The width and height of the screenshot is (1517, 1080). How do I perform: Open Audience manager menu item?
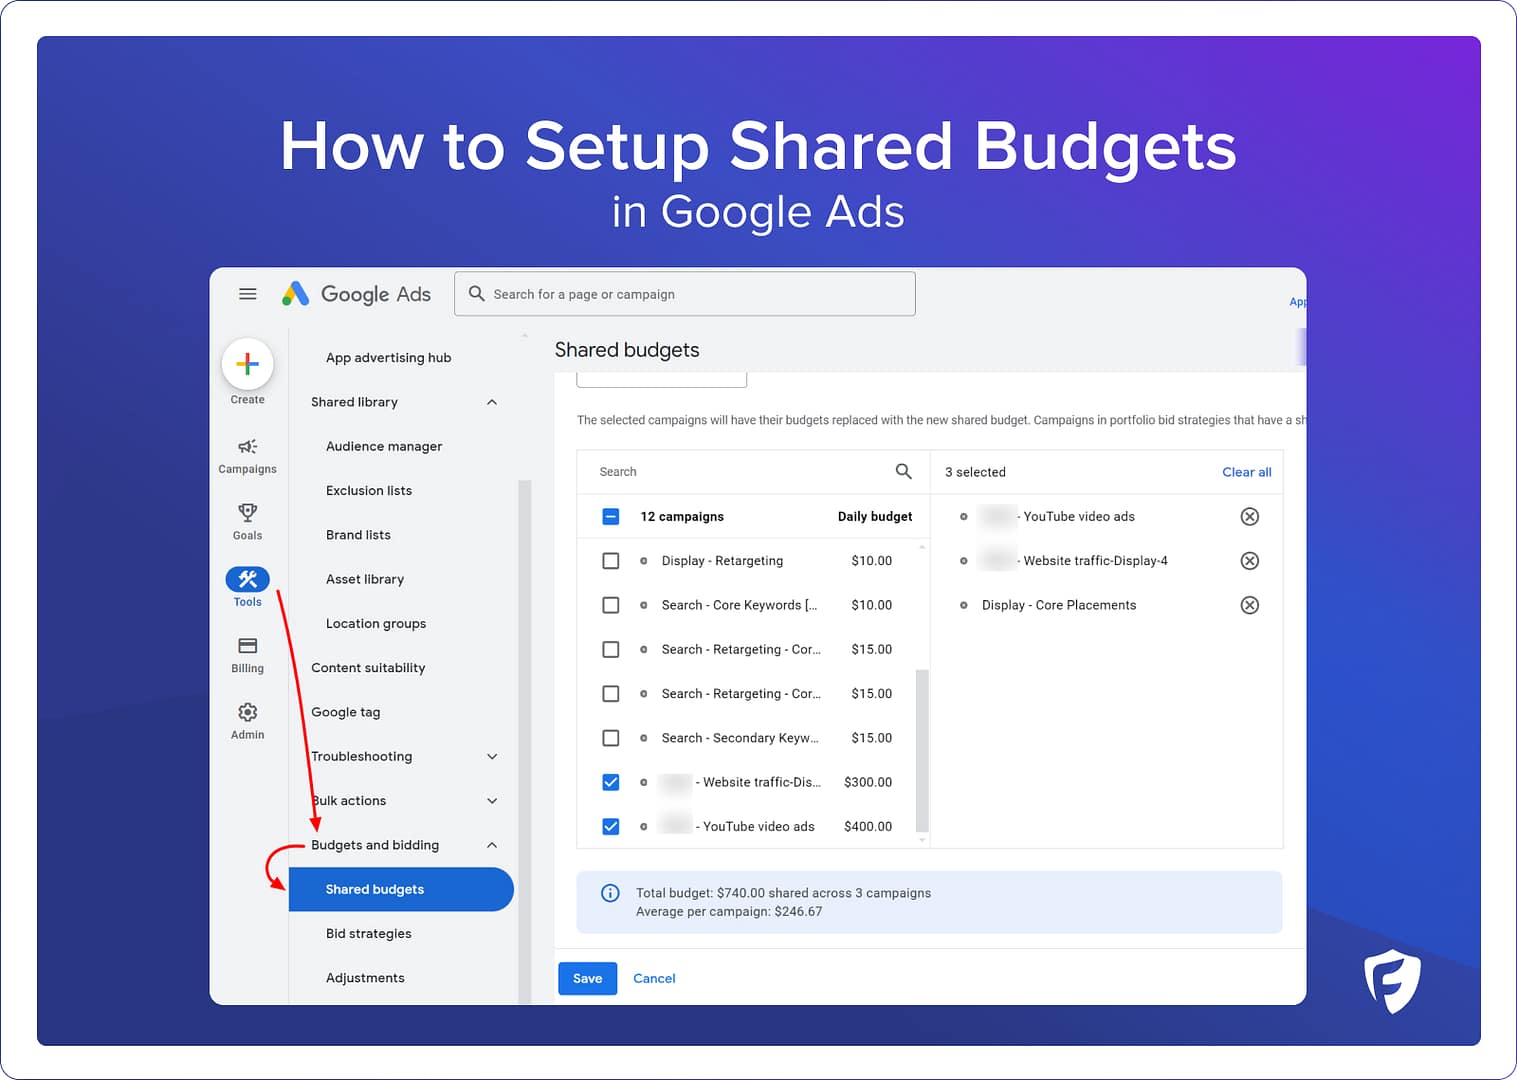point(383,447)
